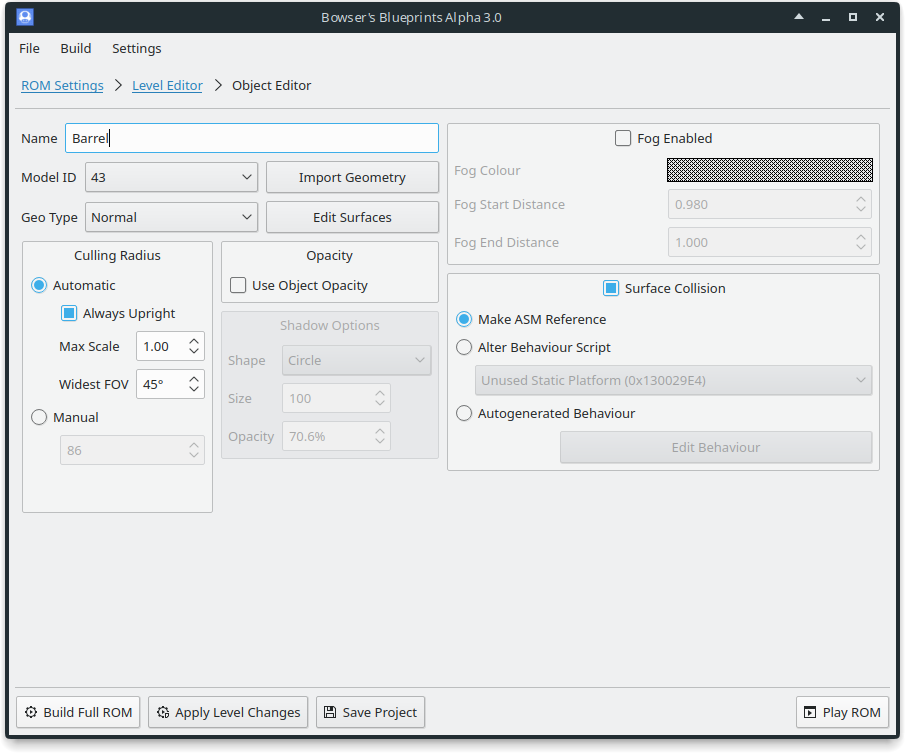This screenshot has height=753, width=905.
Task: Open the File menu
Action: click(x=29, y=48)
